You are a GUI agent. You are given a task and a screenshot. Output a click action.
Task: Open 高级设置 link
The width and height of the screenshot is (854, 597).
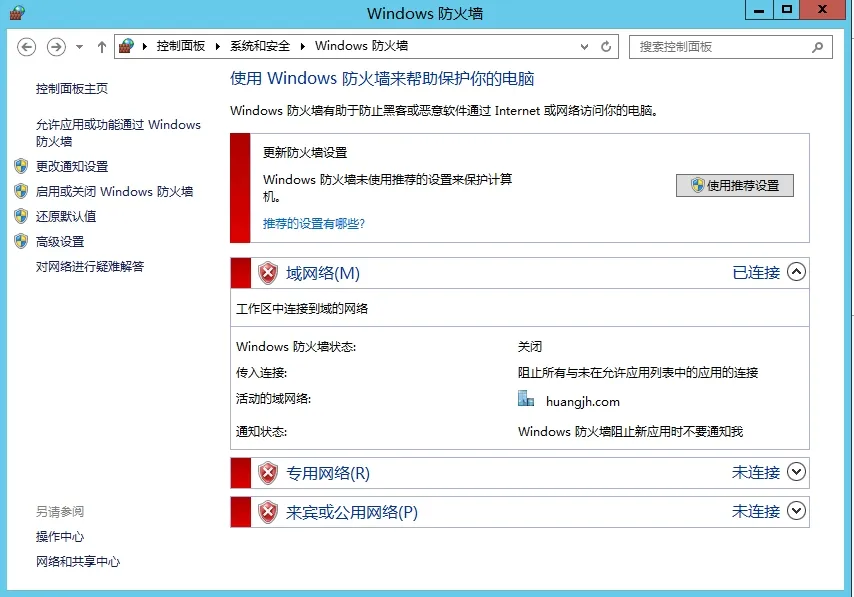tap(60, 242)
